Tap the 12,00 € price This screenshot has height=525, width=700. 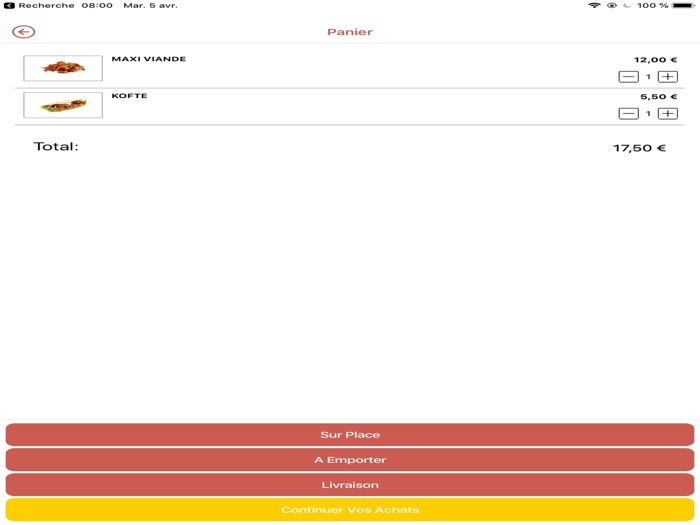655,60
